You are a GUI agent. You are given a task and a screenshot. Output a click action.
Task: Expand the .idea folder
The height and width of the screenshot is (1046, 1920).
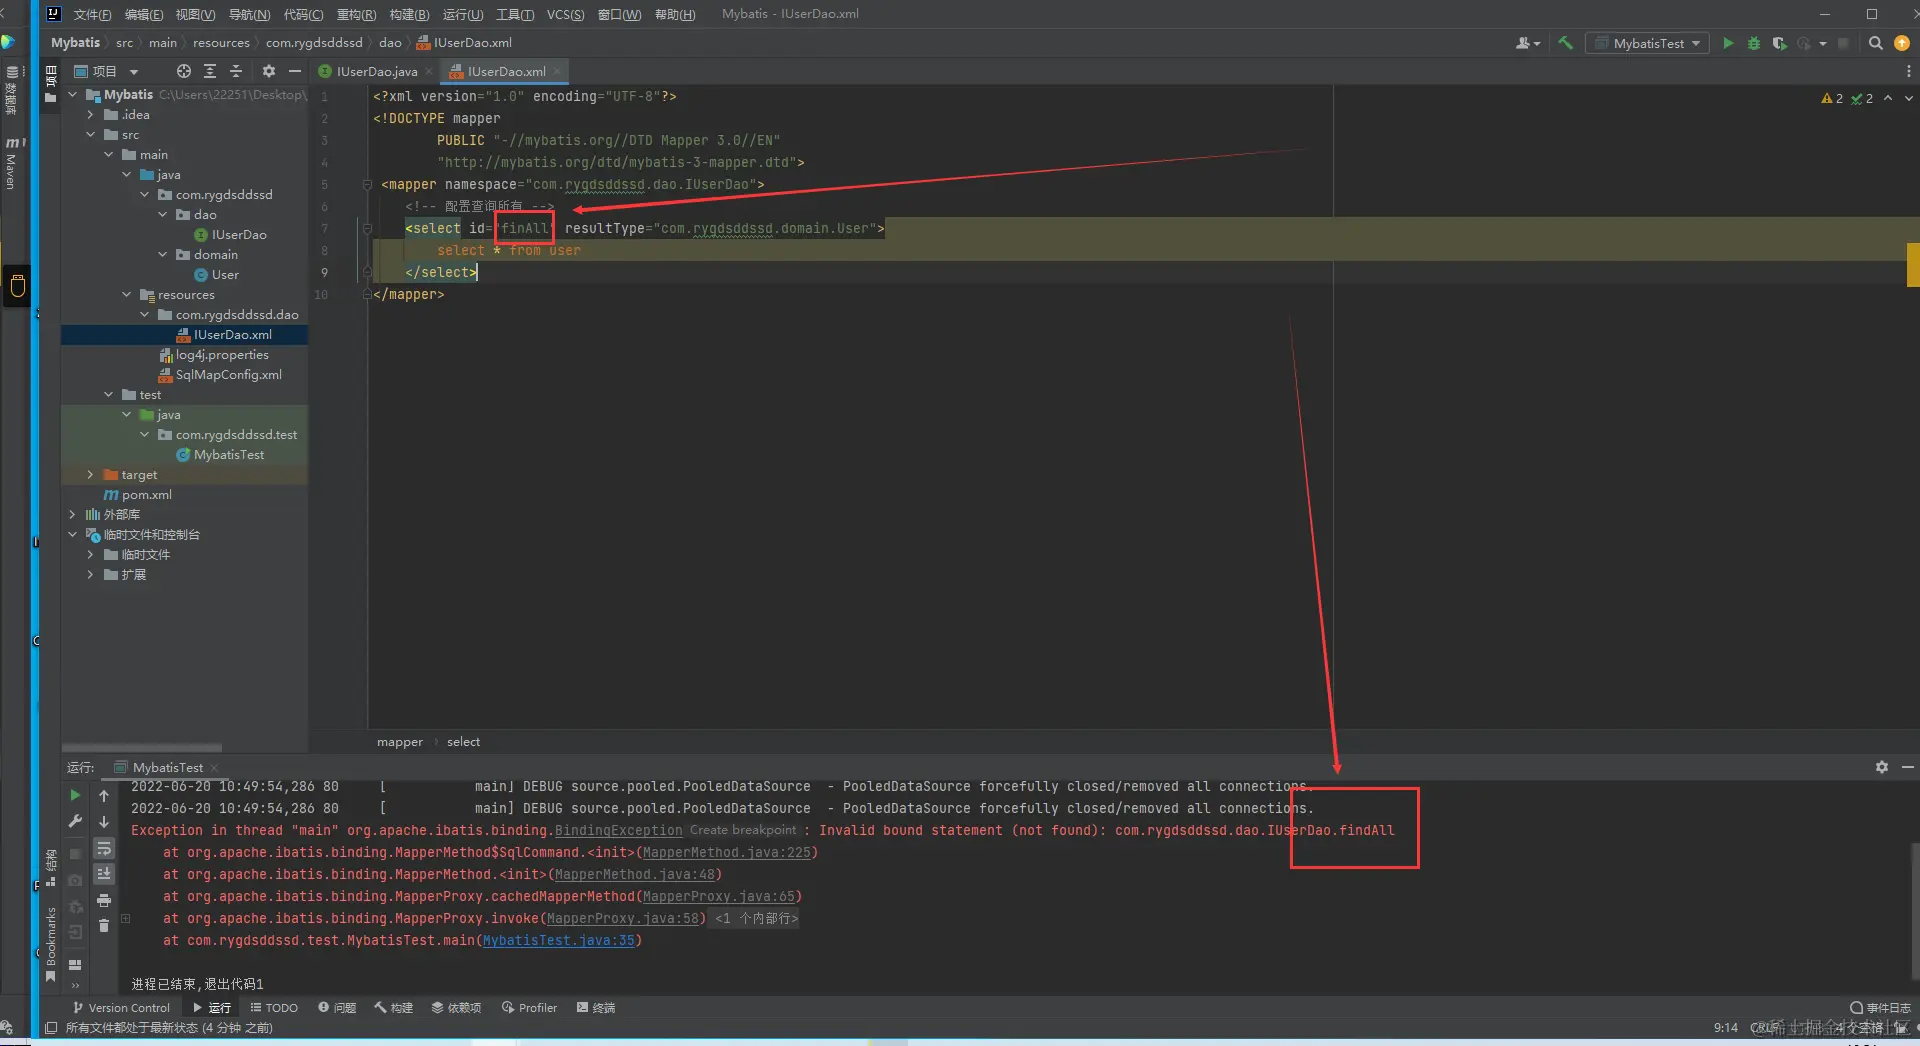[90, 115]
